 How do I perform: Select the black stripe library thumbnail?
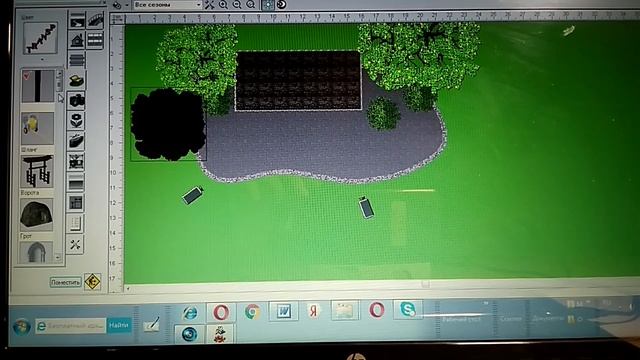click(x=38, y=86)
